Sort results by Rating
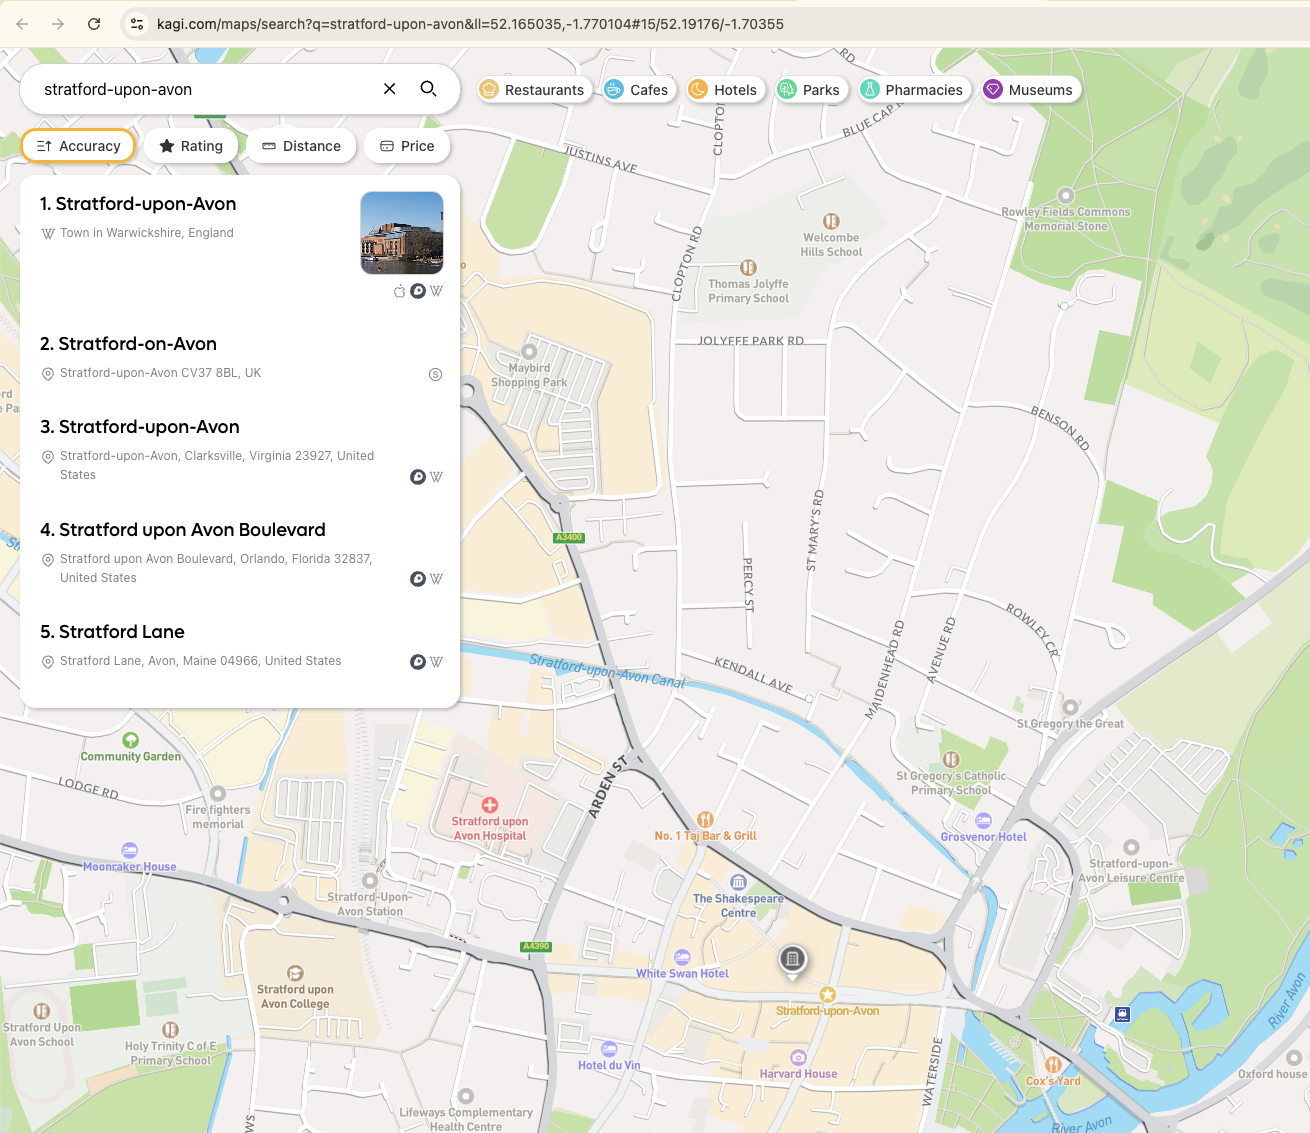1310x1133 pixels. (x=191, y=146)
